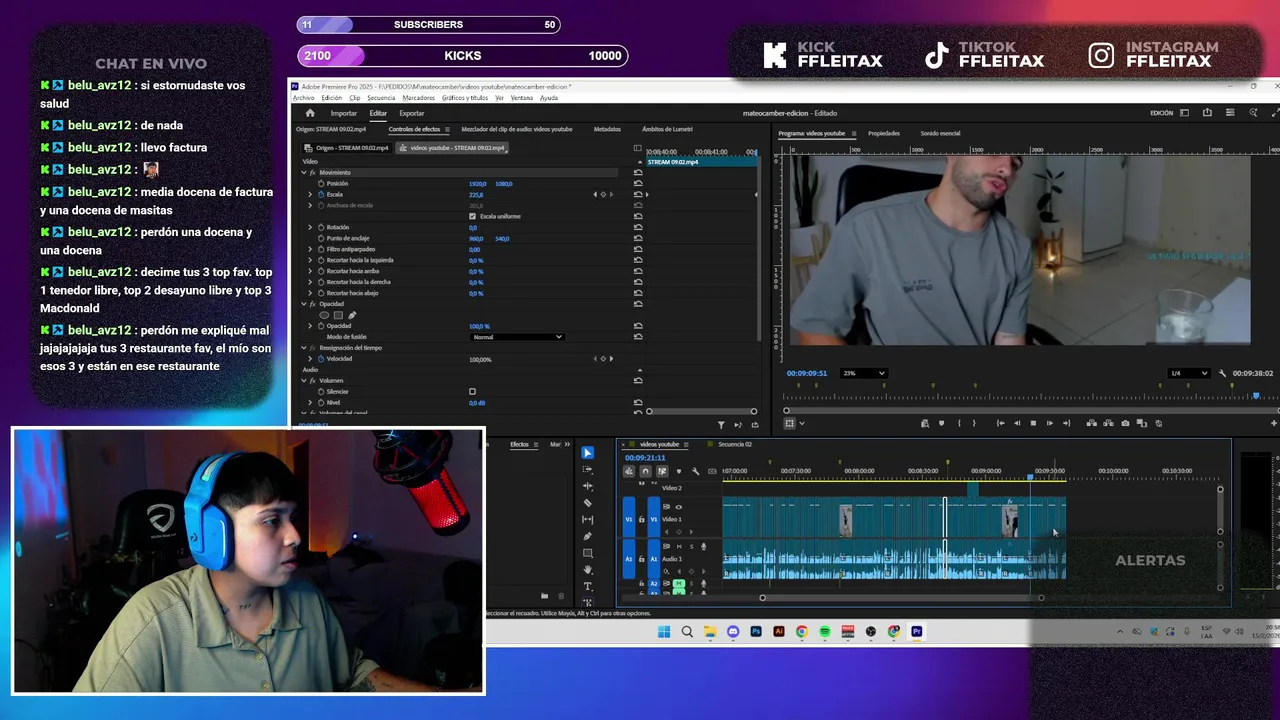This screenshot has width=1280, height=720.
Task: Collapse the Movimiento effect section
Action: [304, 173]
